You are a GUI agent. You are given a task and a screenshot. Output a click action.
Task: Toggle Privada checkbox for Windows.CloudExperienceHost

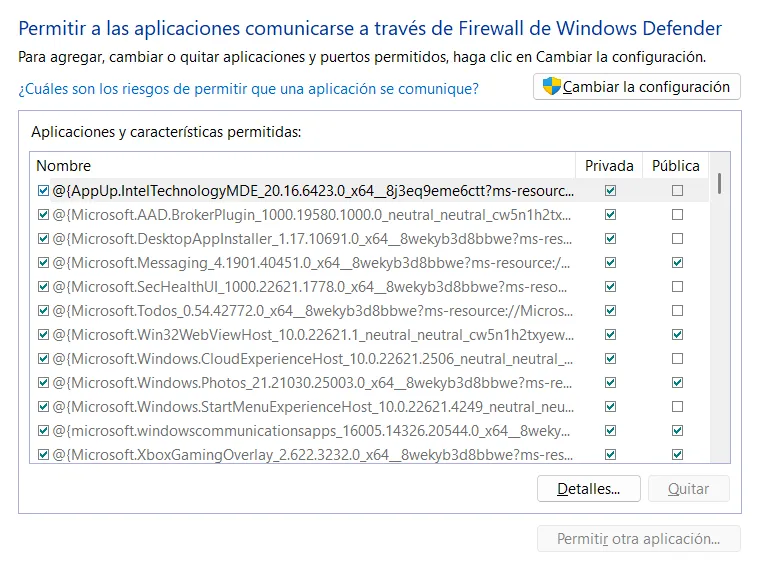tap(610, 358)
